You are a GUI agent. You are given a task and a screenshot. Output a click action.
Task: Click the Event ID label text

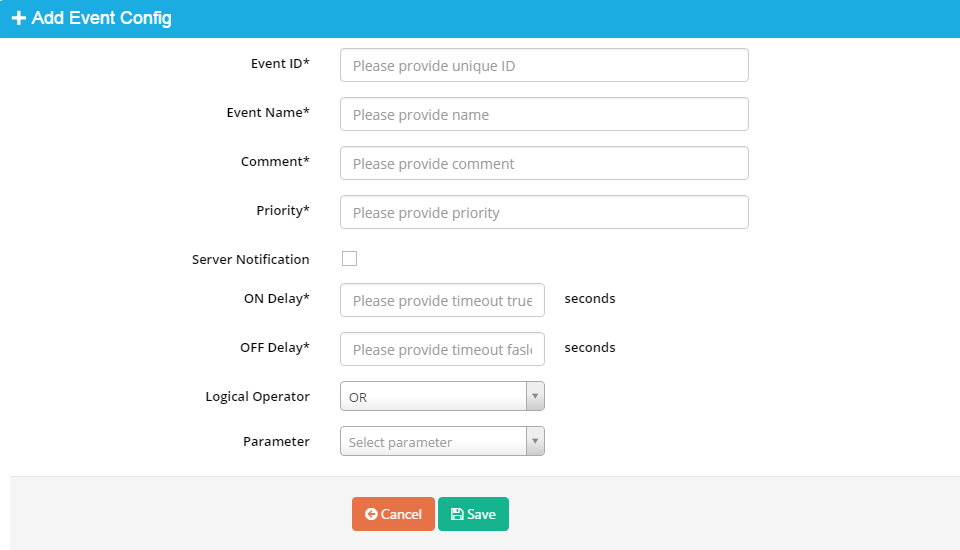click(x=280, y=64)
